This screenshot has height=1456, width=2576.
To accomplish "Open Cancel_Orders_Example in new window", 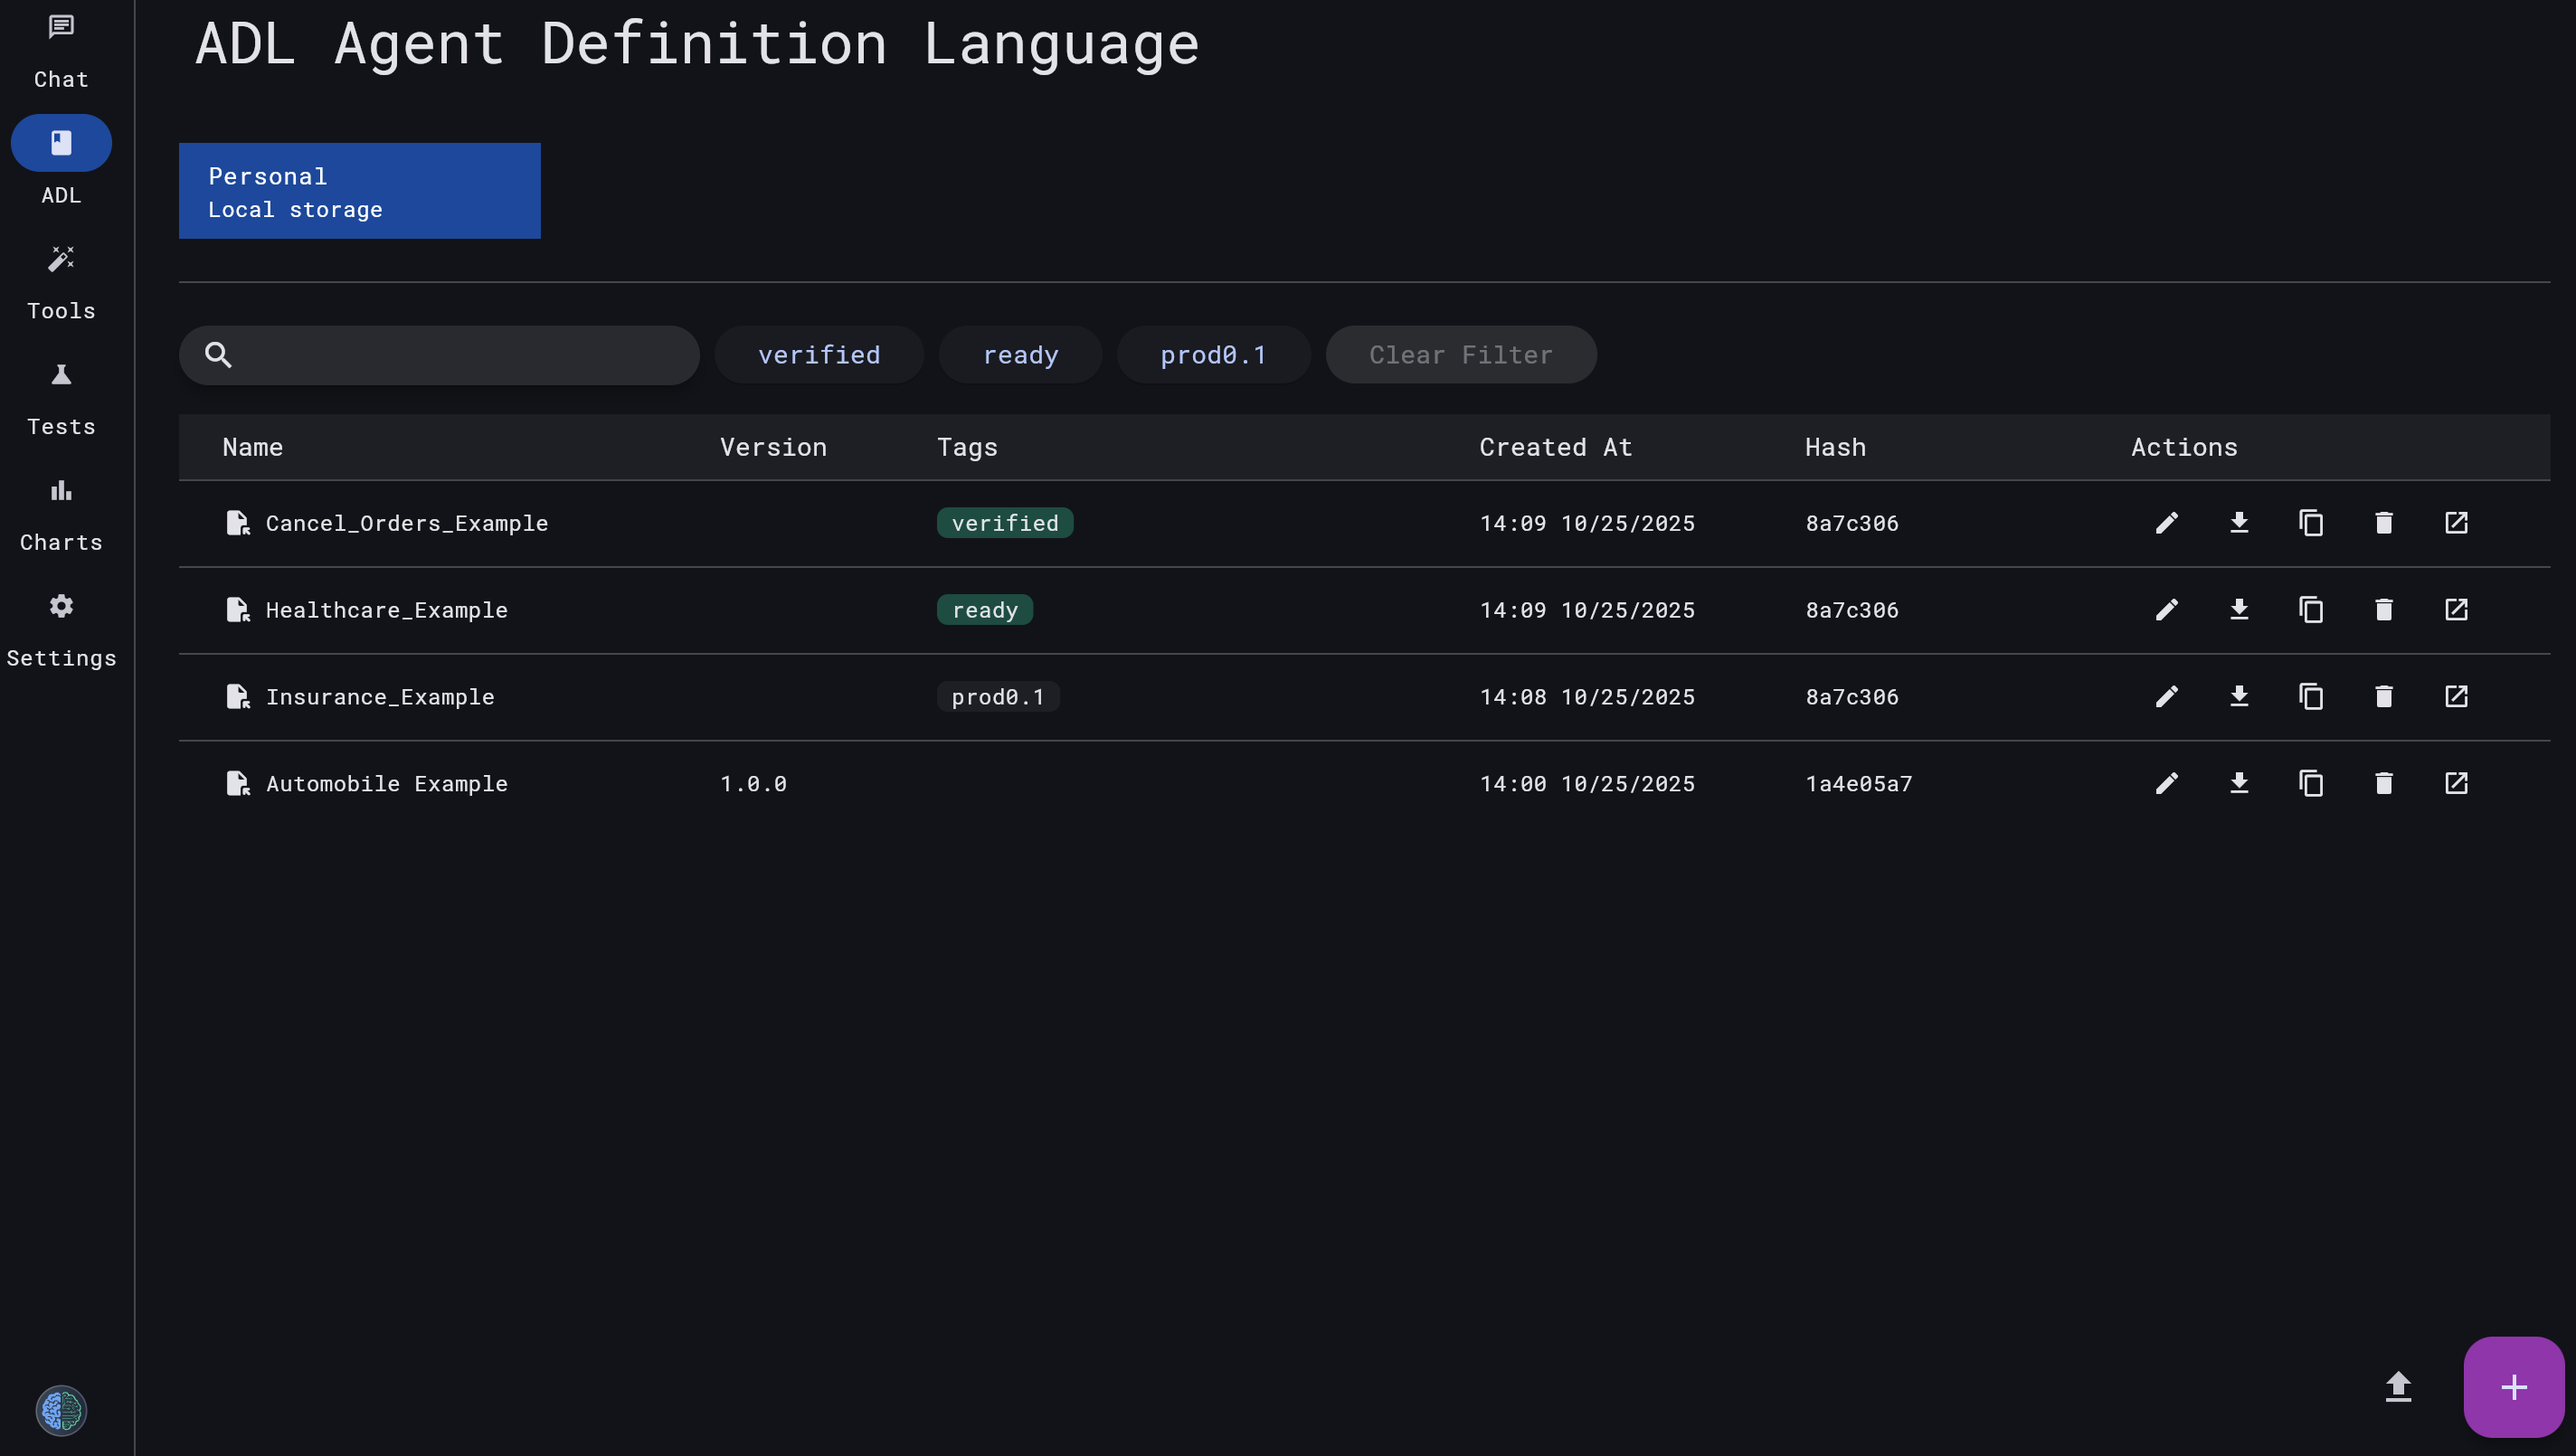I will pyautogui.click(x=2456, y=523).
